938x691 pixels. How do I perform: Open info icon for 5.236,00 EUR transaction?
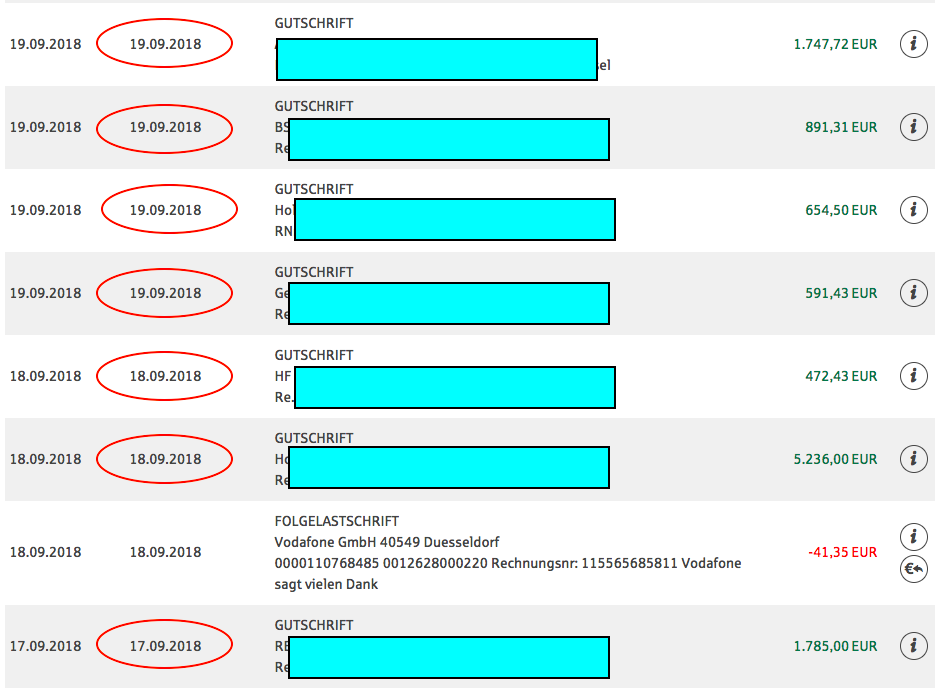913,459
